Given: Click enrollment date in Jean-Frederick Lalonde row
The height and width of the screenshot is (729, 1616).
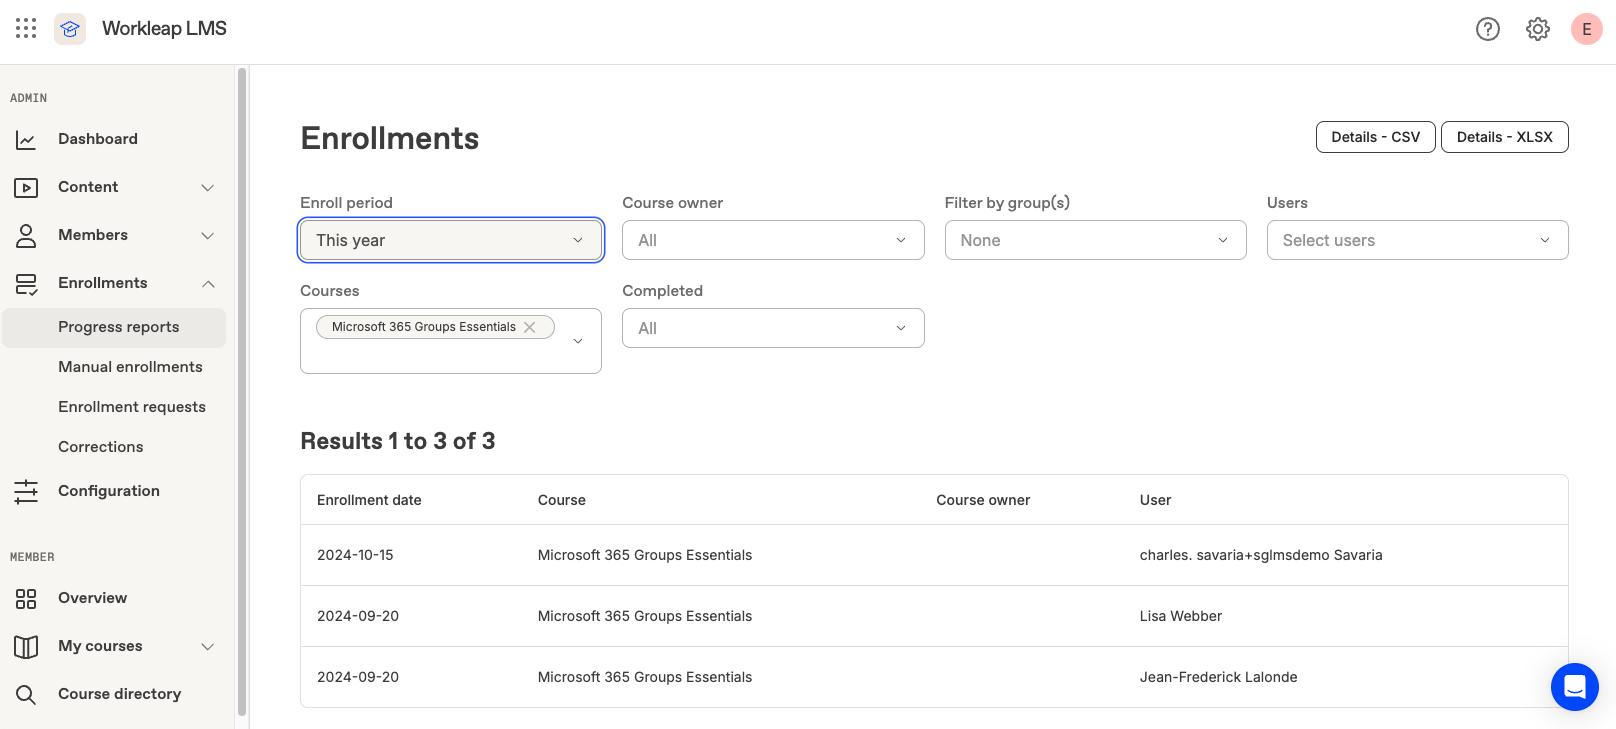Looking at the screenshot, I should click(358, 677).
